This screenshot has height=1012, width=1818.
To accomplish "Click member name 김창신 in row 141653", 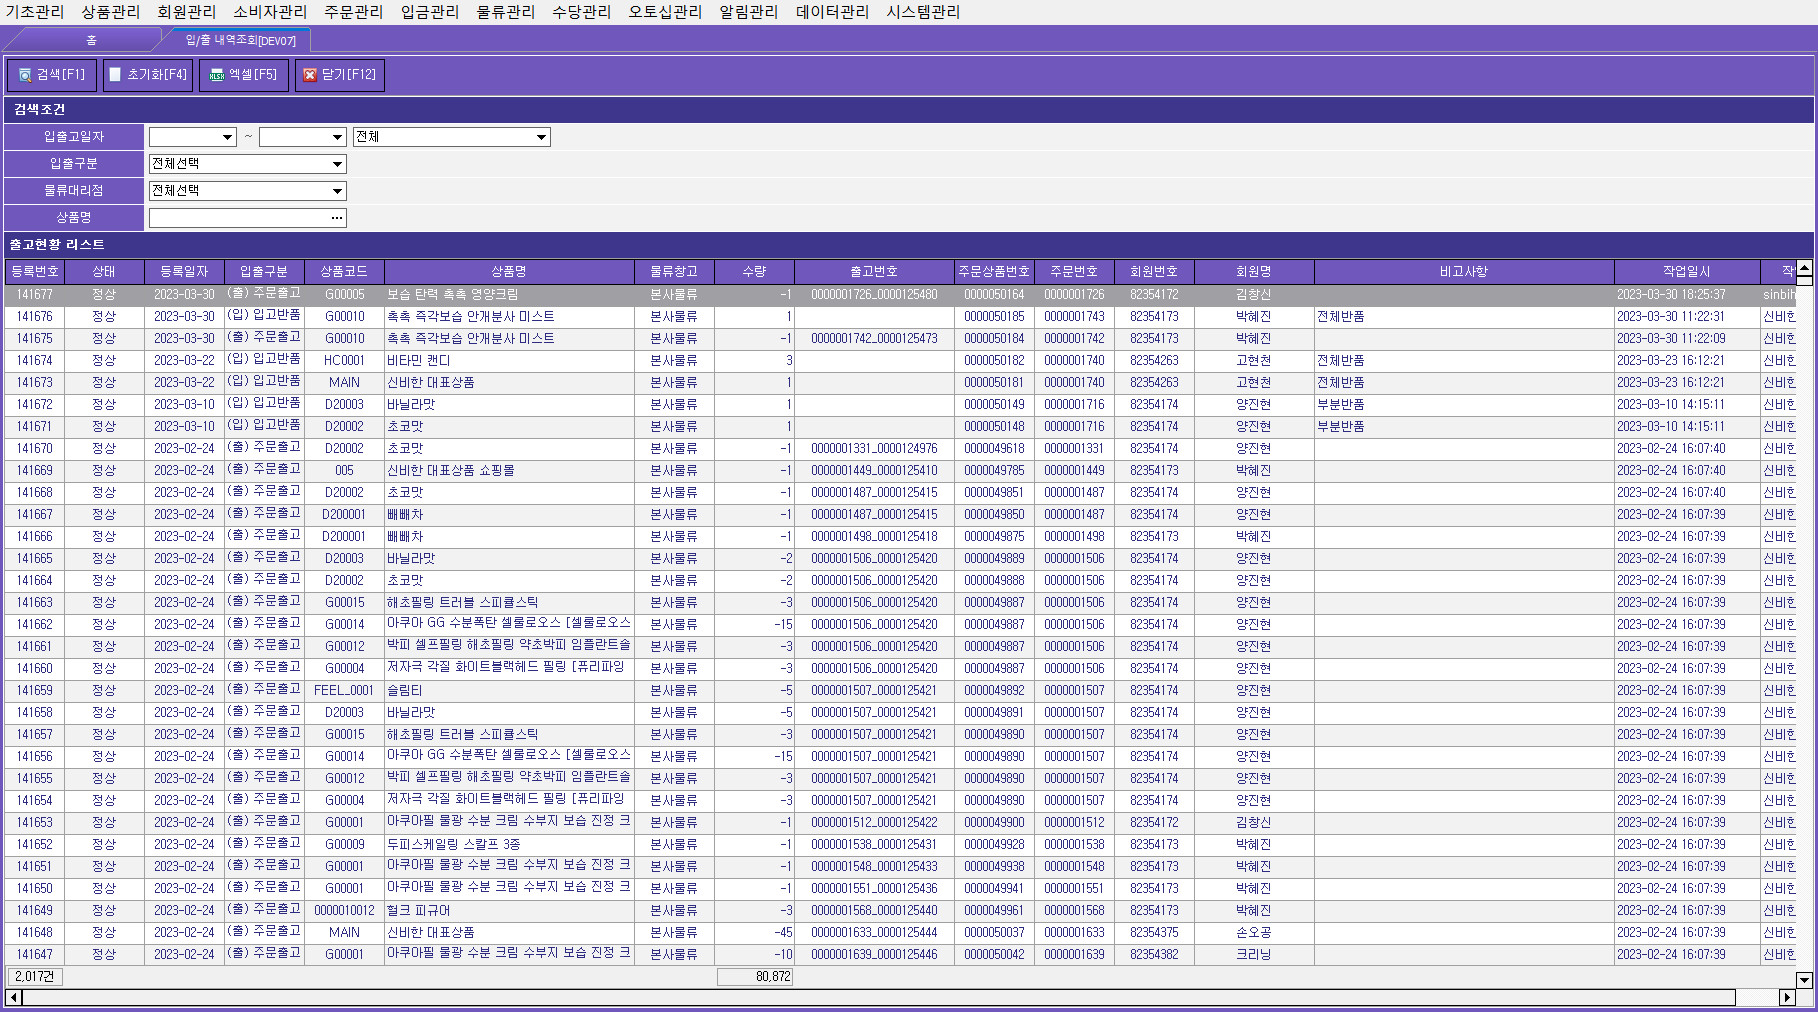I will 1254,823.
